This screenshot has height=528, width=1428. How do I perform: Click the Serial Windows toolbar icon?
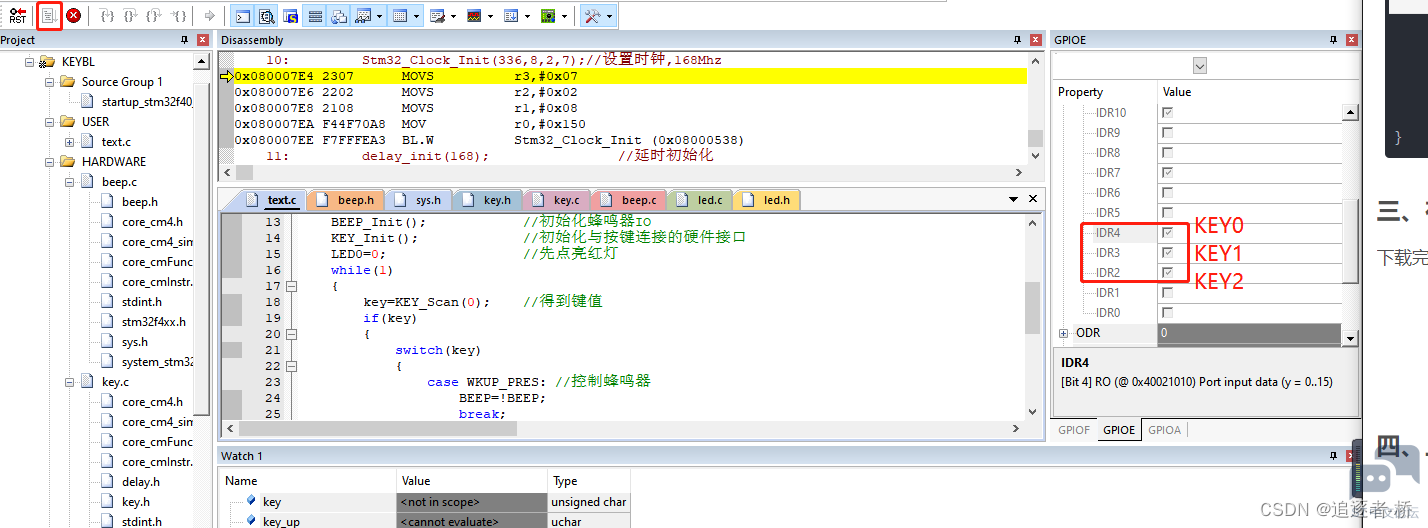click(x=437, y=16)
